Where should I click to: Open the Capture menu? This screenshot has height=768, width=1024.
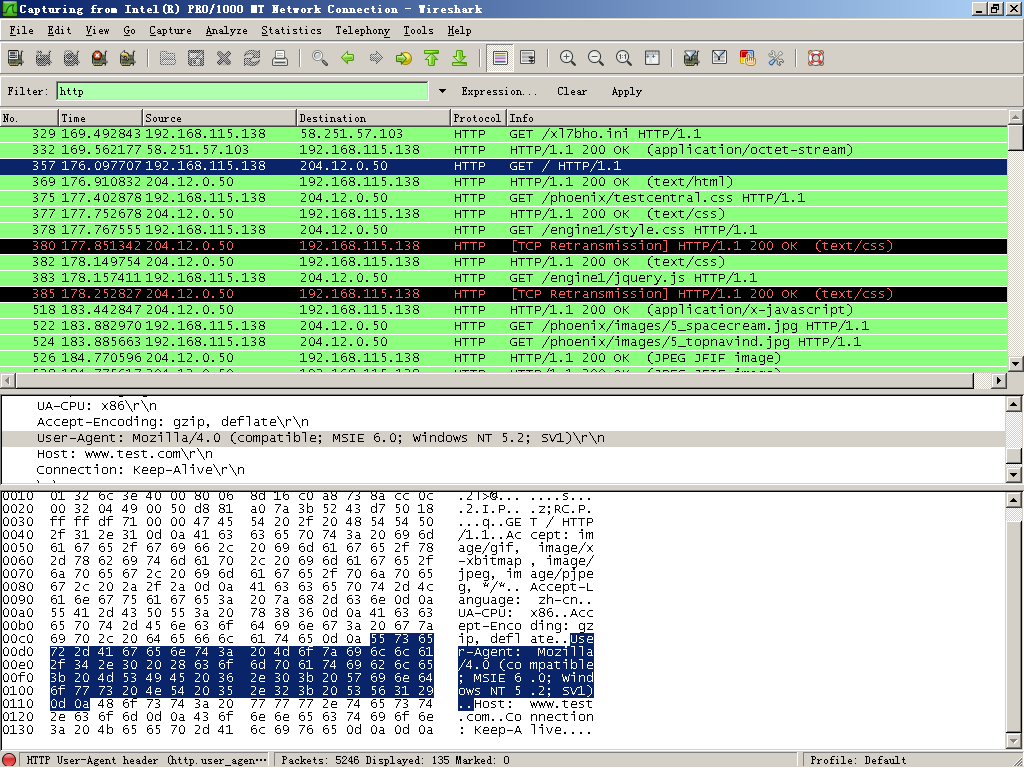170,31
